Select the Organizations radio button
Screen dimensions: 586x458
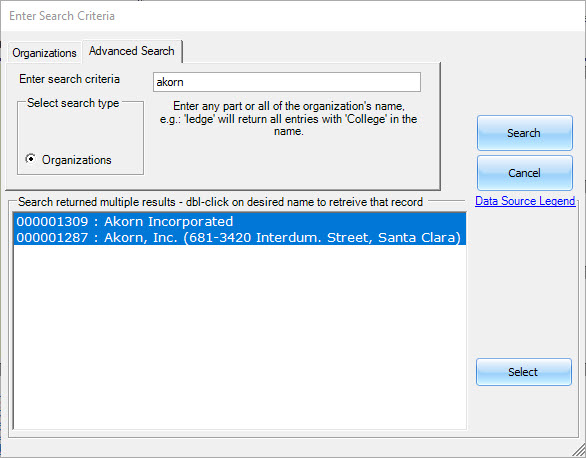(x=31, y=159)
